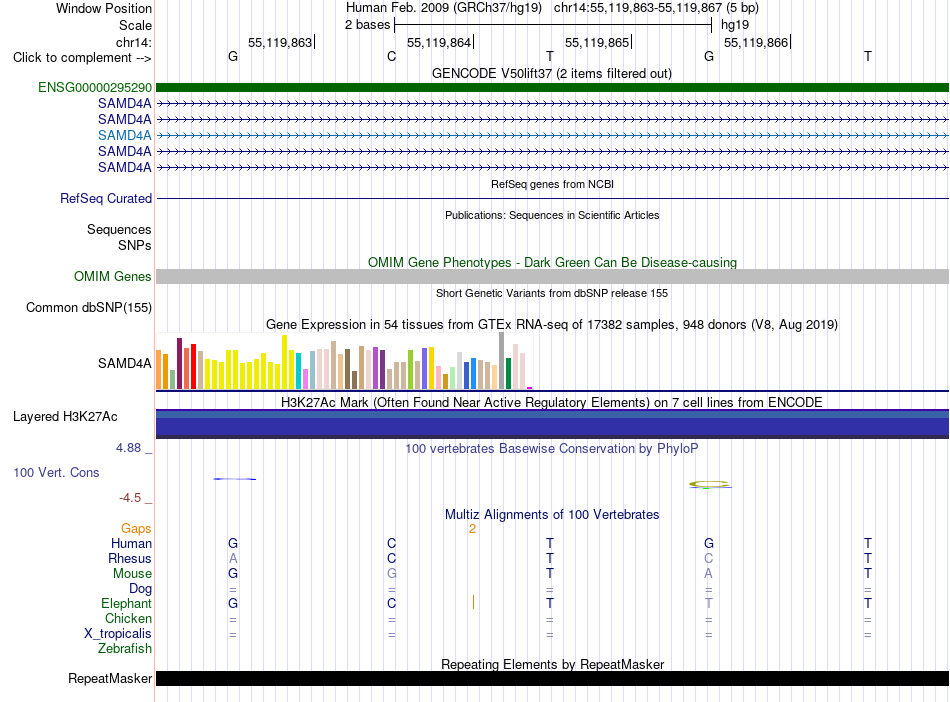Click the ENSG00000295290 green gene bar
Image resolution: width=950 pixels, height=702 pixels.
point(552,87)
